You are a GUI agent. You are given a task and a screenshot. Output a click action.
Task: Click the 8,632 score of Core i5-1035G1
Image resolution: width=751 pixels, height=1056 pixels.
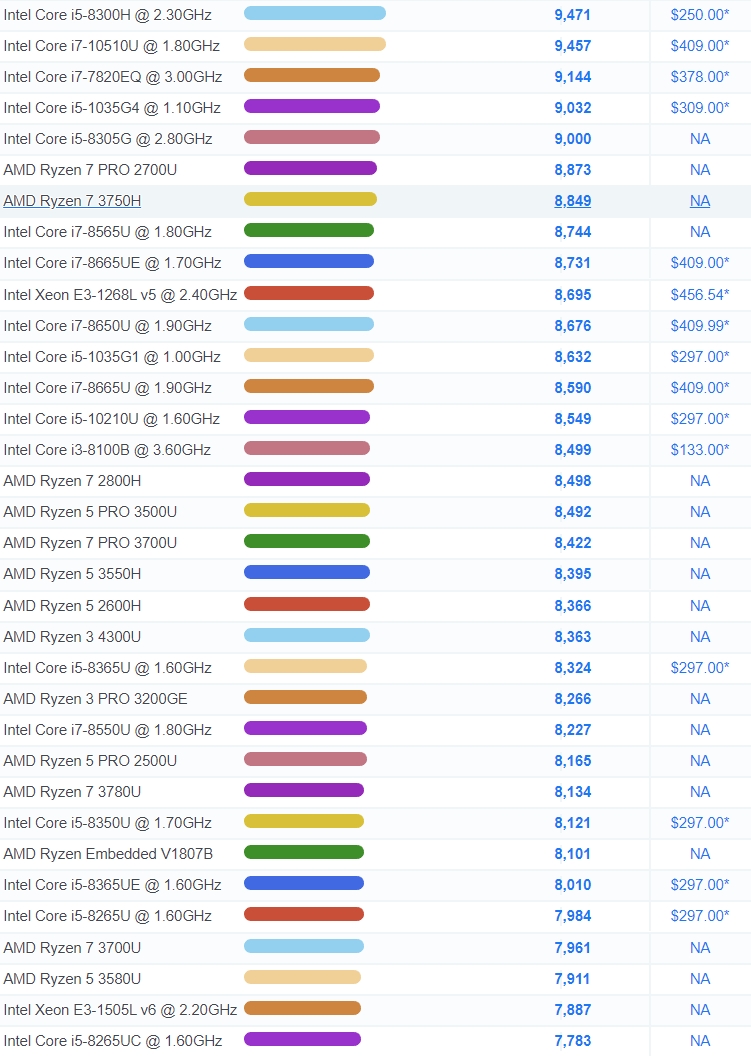point(573,357)
